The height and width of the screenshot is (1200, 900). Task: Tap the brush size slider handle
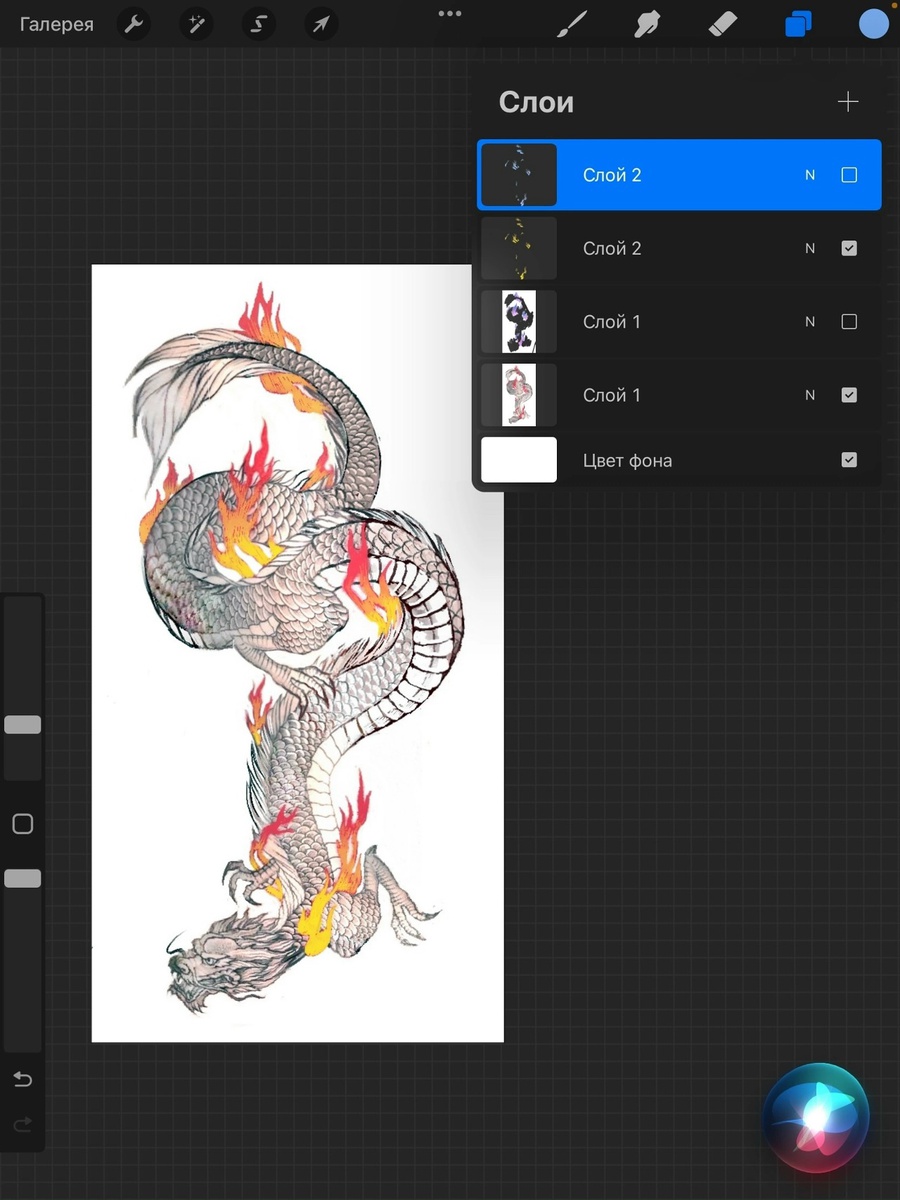[x=22, y=725]
